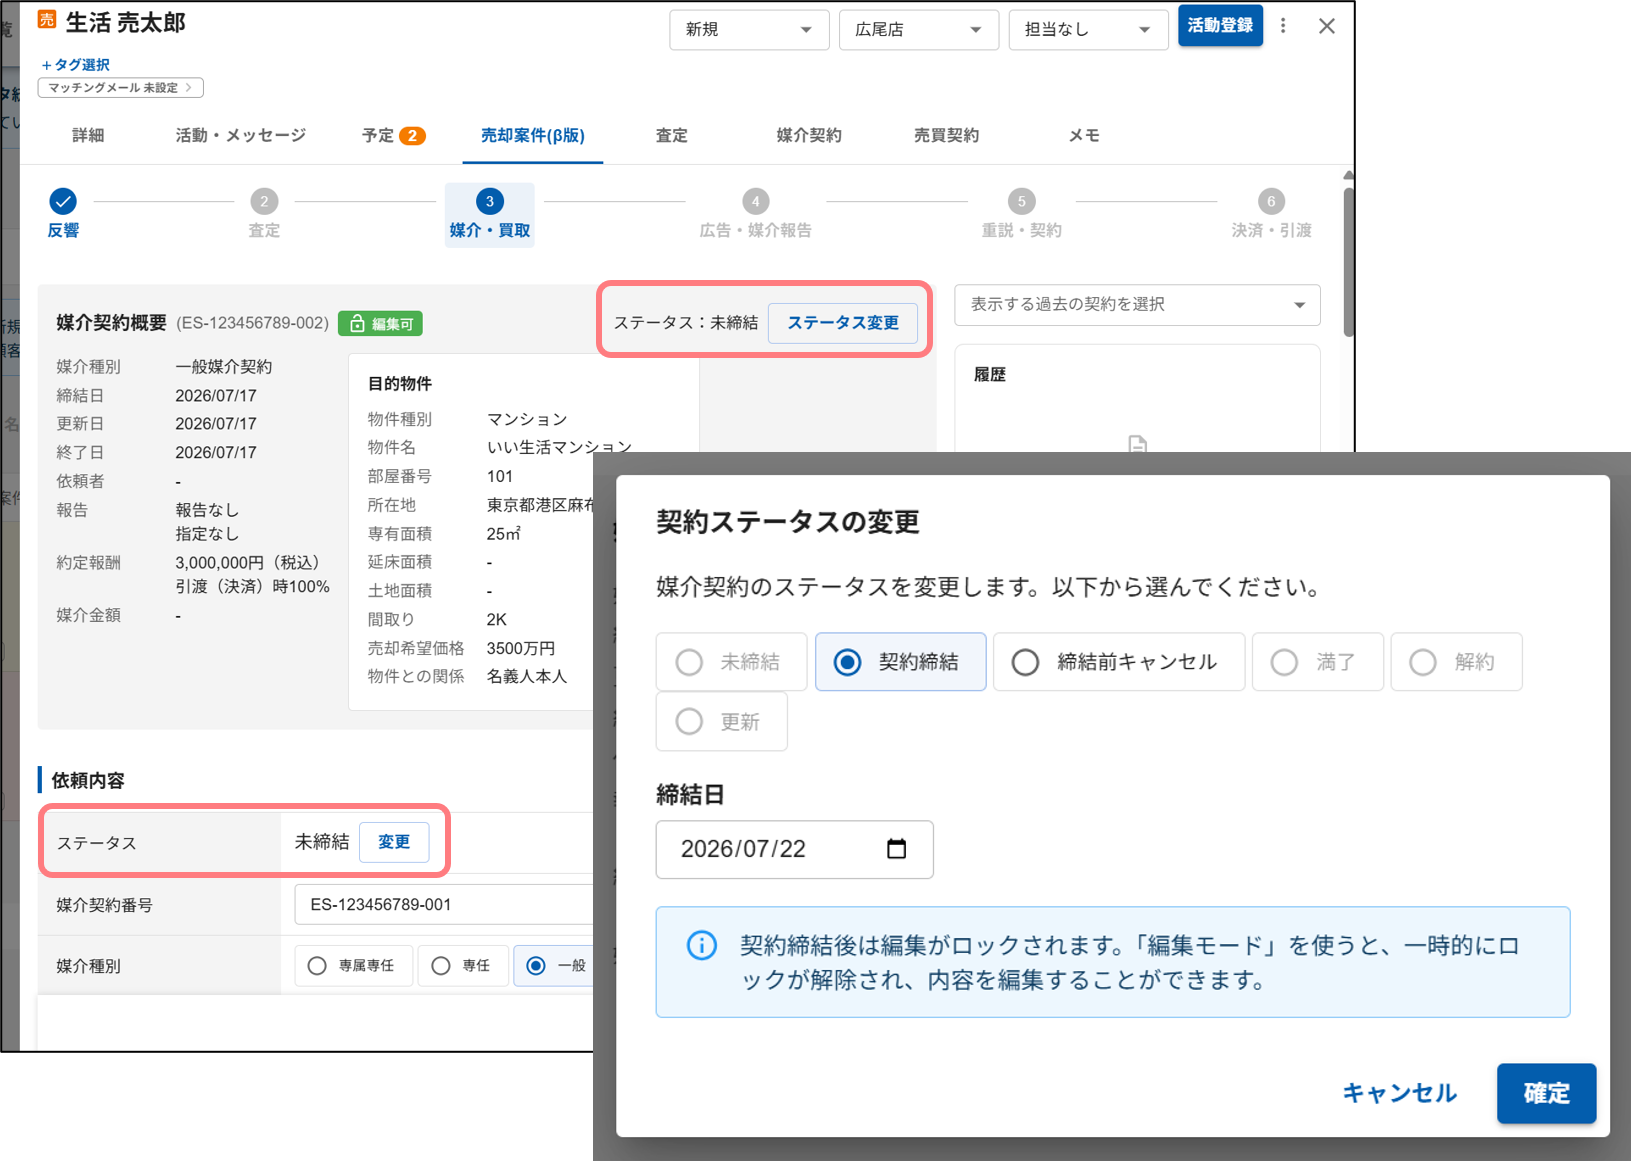Select the 契約締結 radio option
The image size is (1631, 1161).
pos(900,662)
